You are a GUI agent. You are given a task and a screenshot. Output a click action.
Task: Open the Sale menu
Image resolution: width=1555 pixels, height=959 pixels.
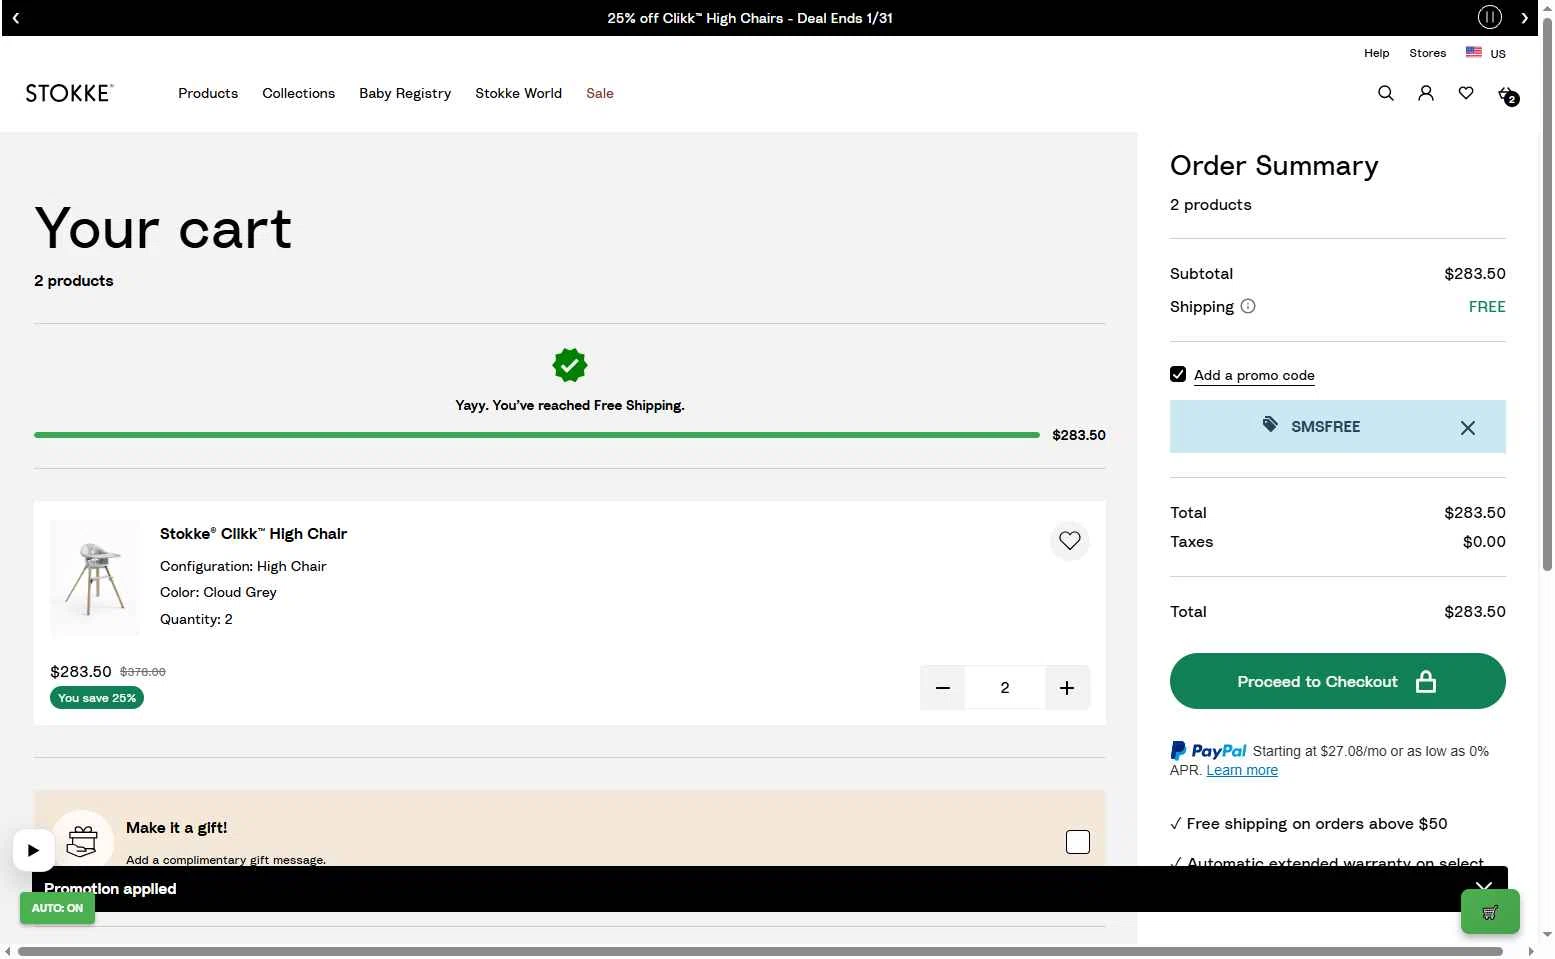[x=600, y=93]
